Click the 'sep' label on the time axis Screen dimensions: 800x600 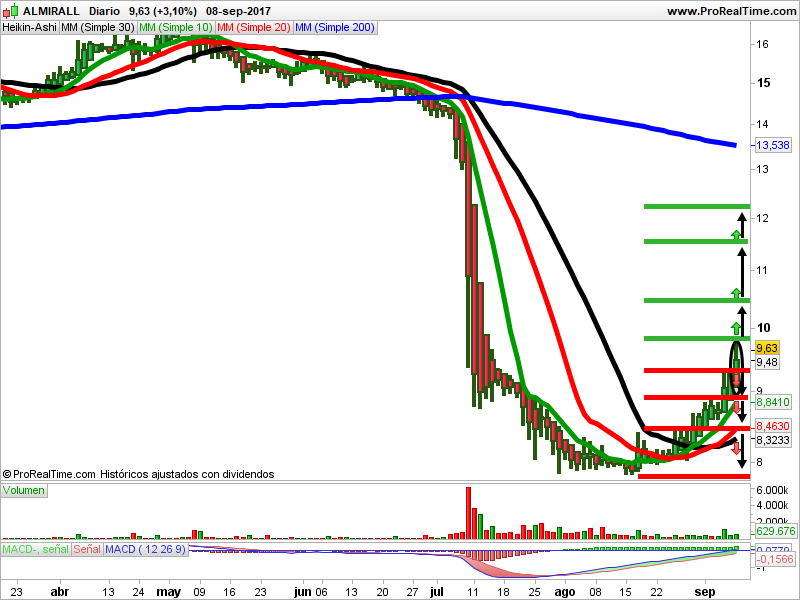coord(705,592)
